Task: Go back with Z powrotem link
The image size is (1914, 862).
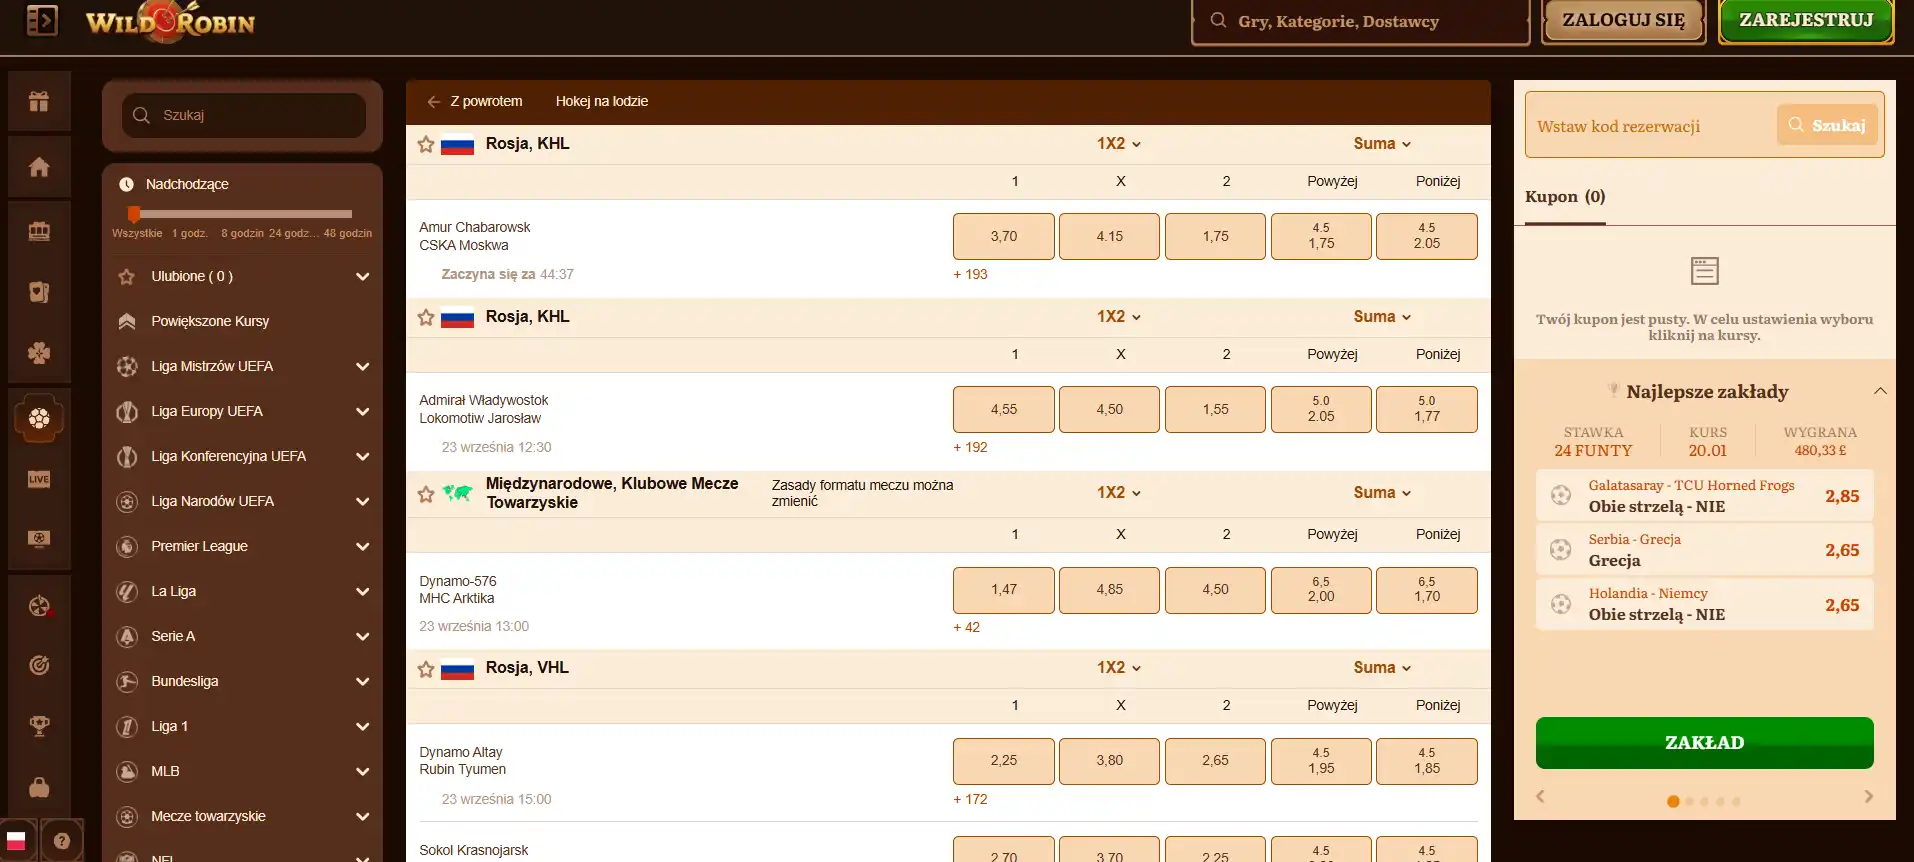Action: pyautogui.click(x=475, y=101)
